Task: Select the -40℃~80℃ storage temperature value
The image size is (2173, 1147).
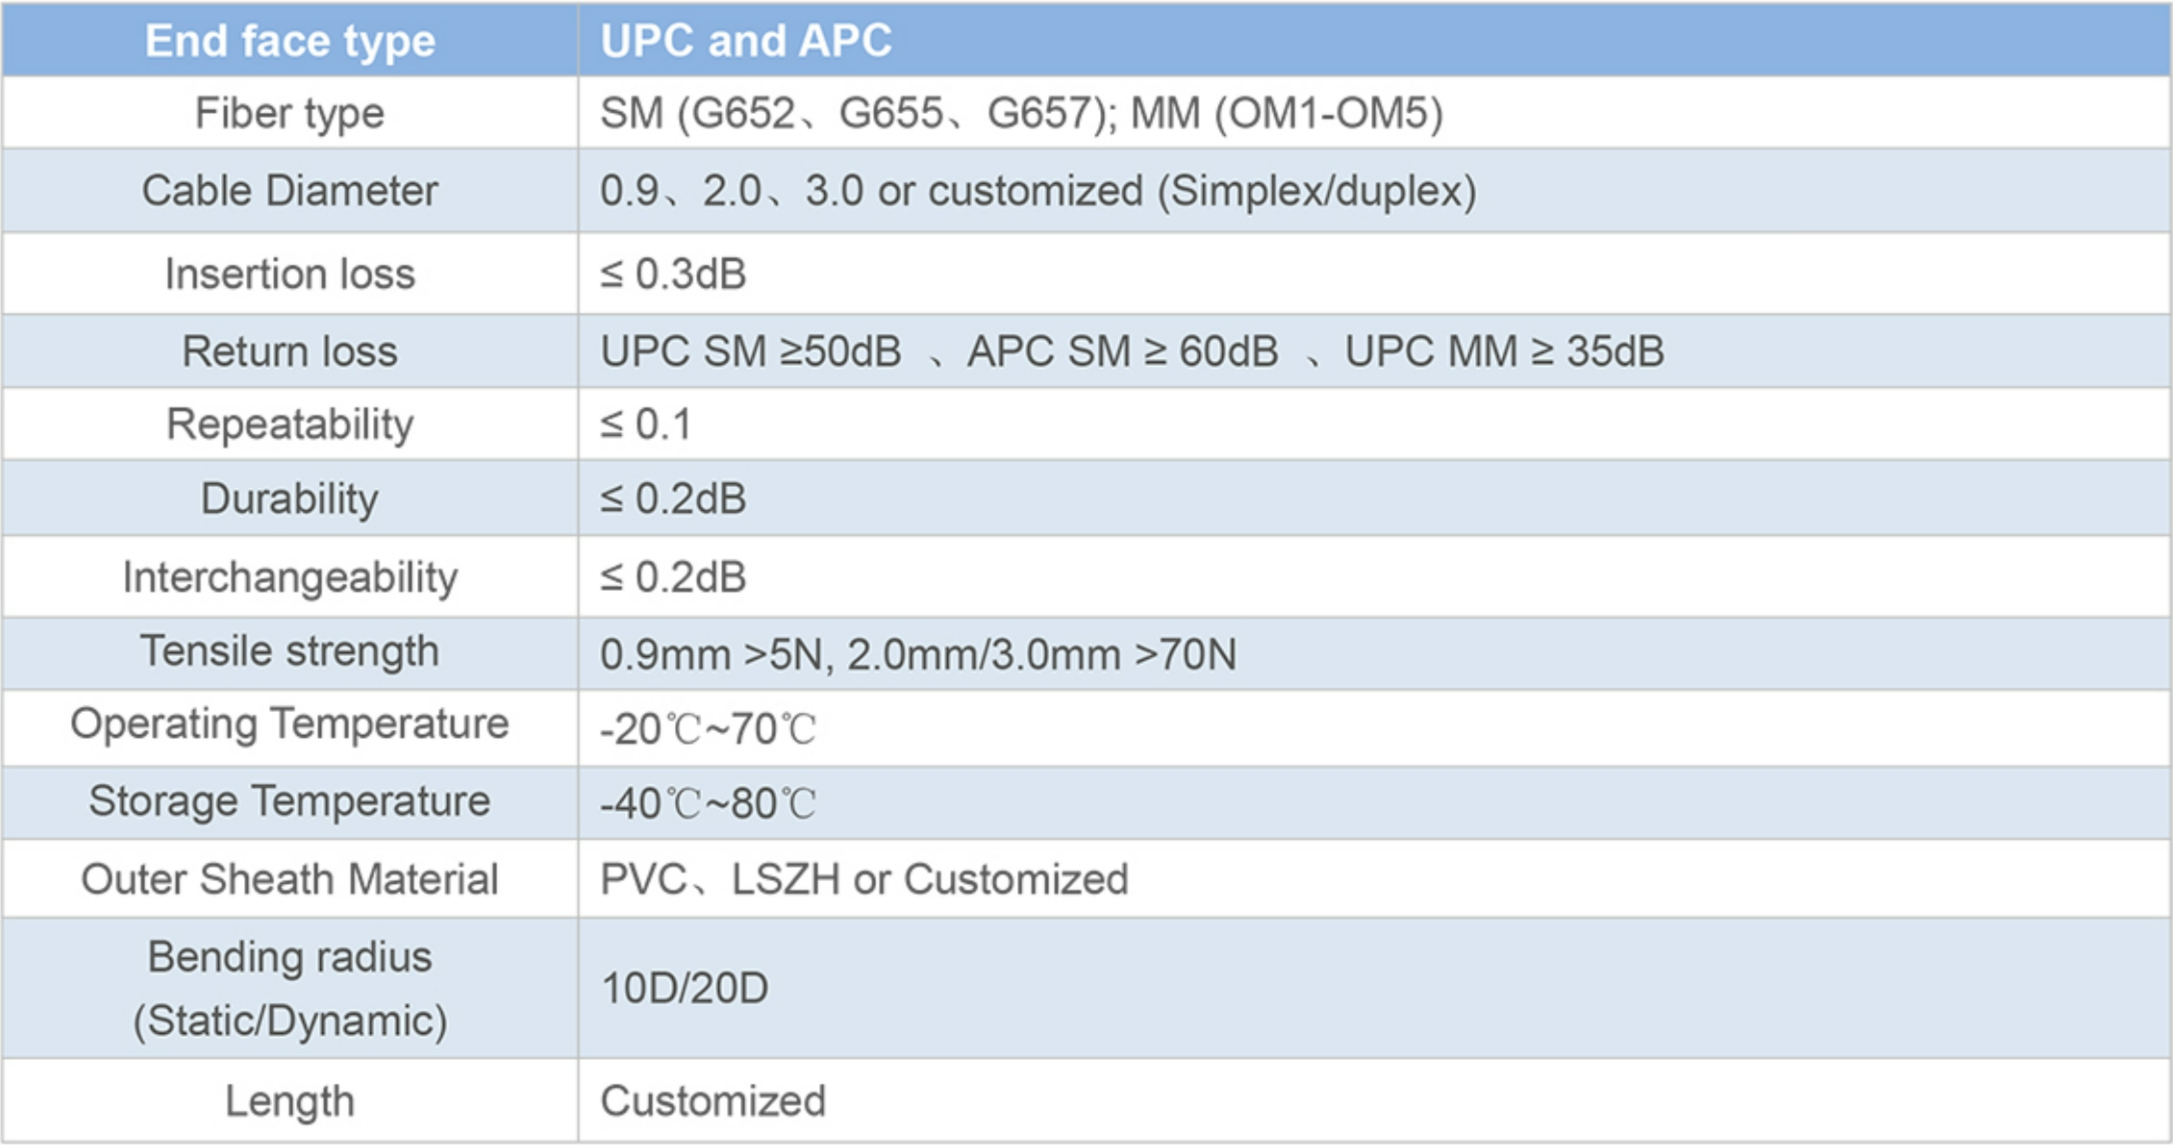Action: pos(708,803)
